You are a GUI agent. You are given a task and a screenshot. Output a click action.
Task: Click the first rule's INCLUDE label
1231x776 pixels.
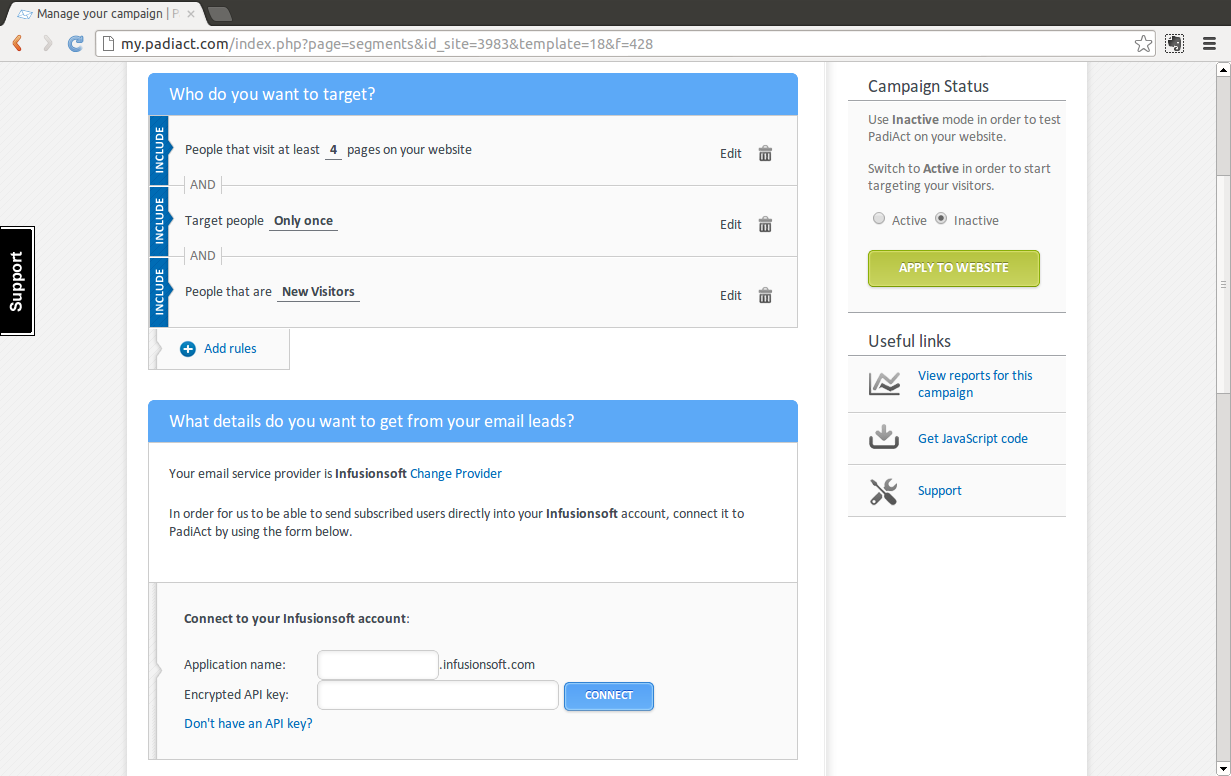[x=159, y=151]
